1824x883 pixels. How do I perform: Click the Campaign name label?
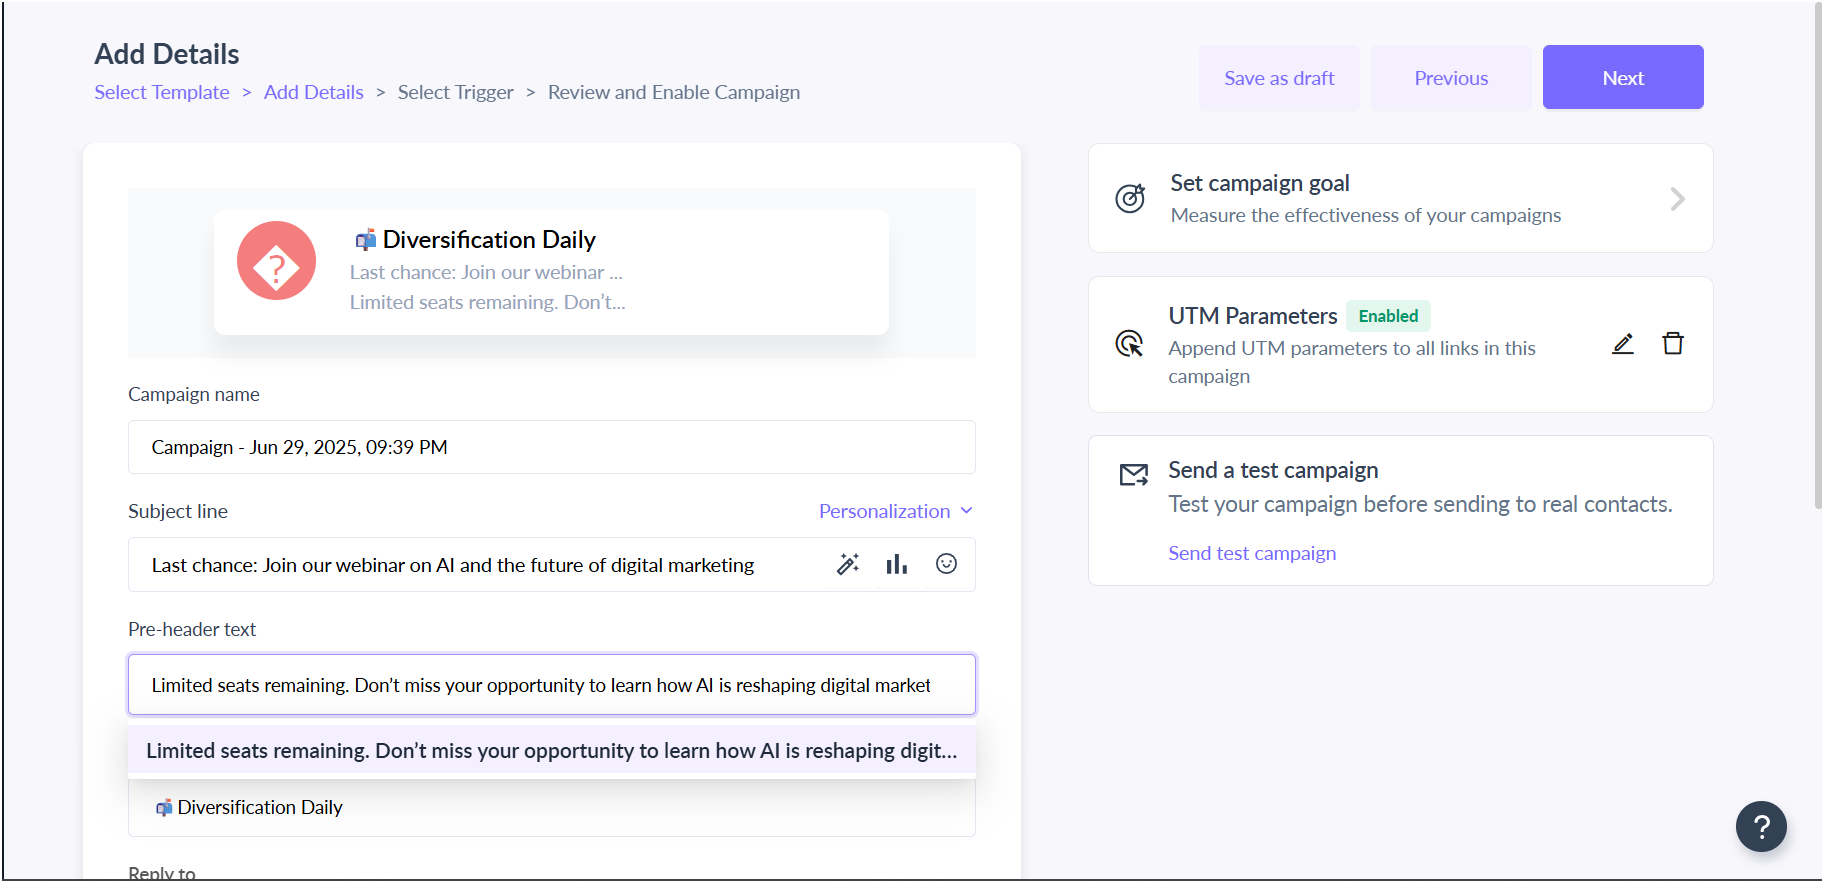click(194, 394)
